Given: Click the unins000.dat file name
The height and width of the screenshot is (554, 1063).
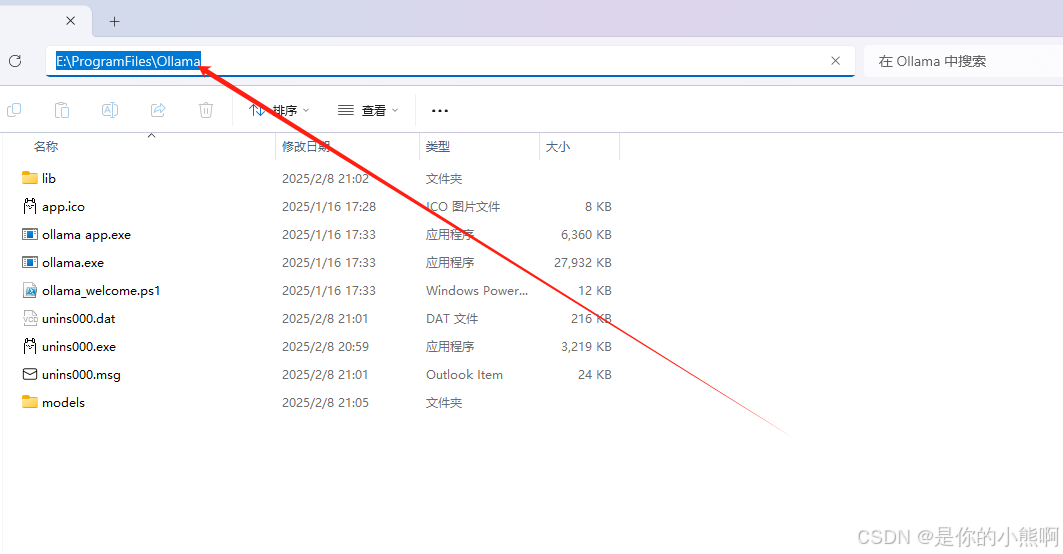Looking at the screenshot, I should (x=79, y=319).
